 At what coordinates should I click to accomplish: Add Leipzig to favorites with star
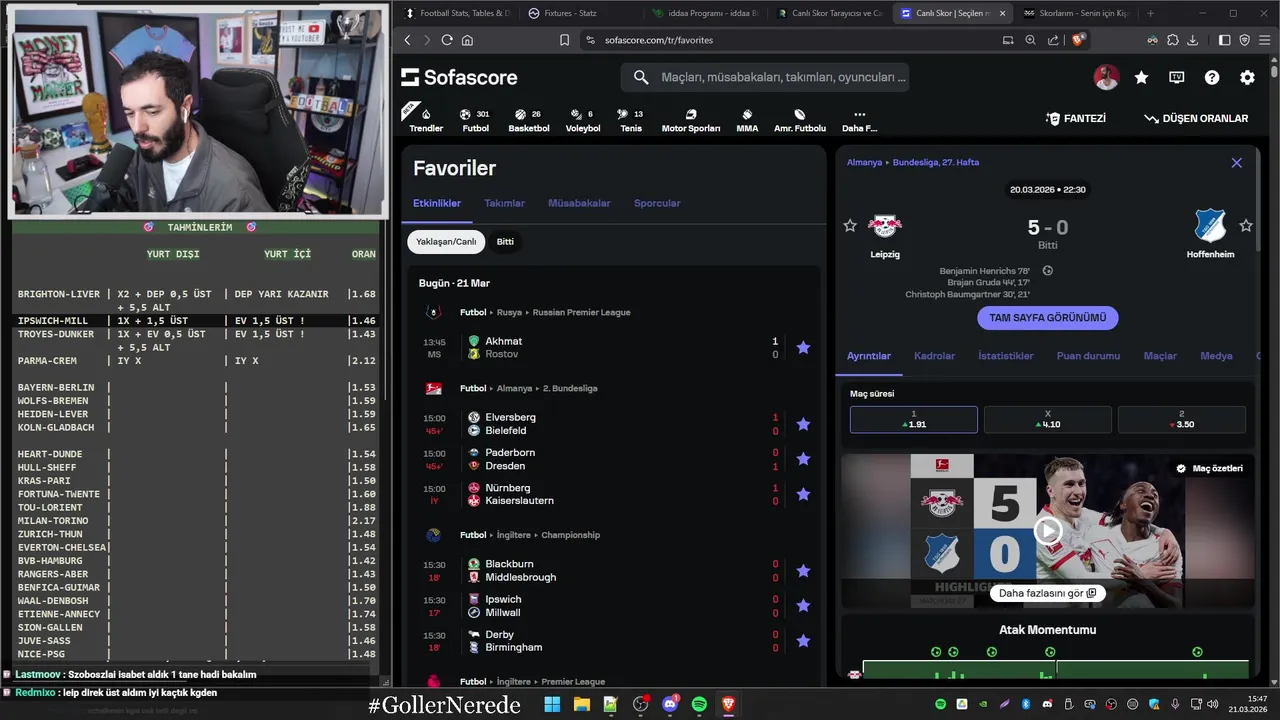click(x=850, y=226)
